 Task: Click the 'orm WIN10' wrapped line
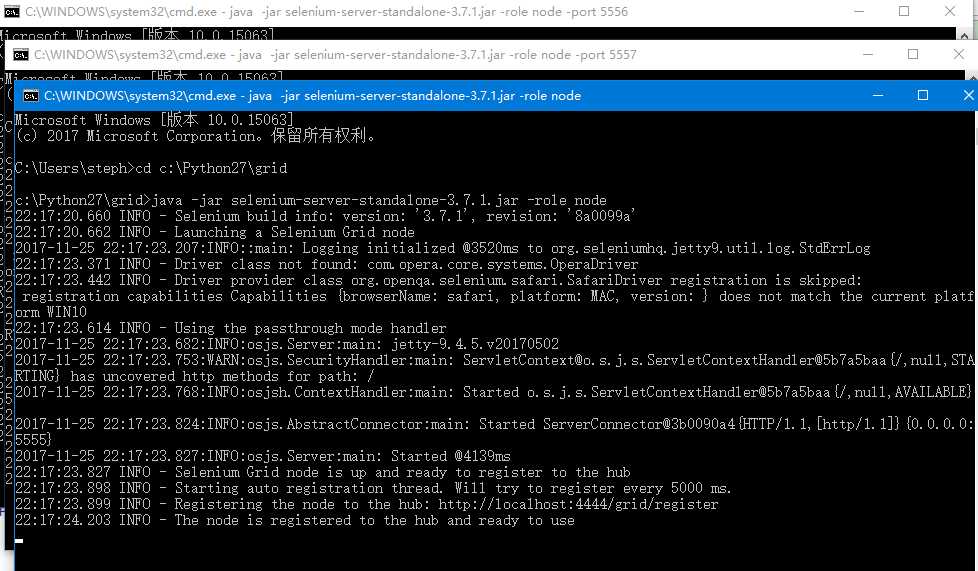tap(51, 312)
